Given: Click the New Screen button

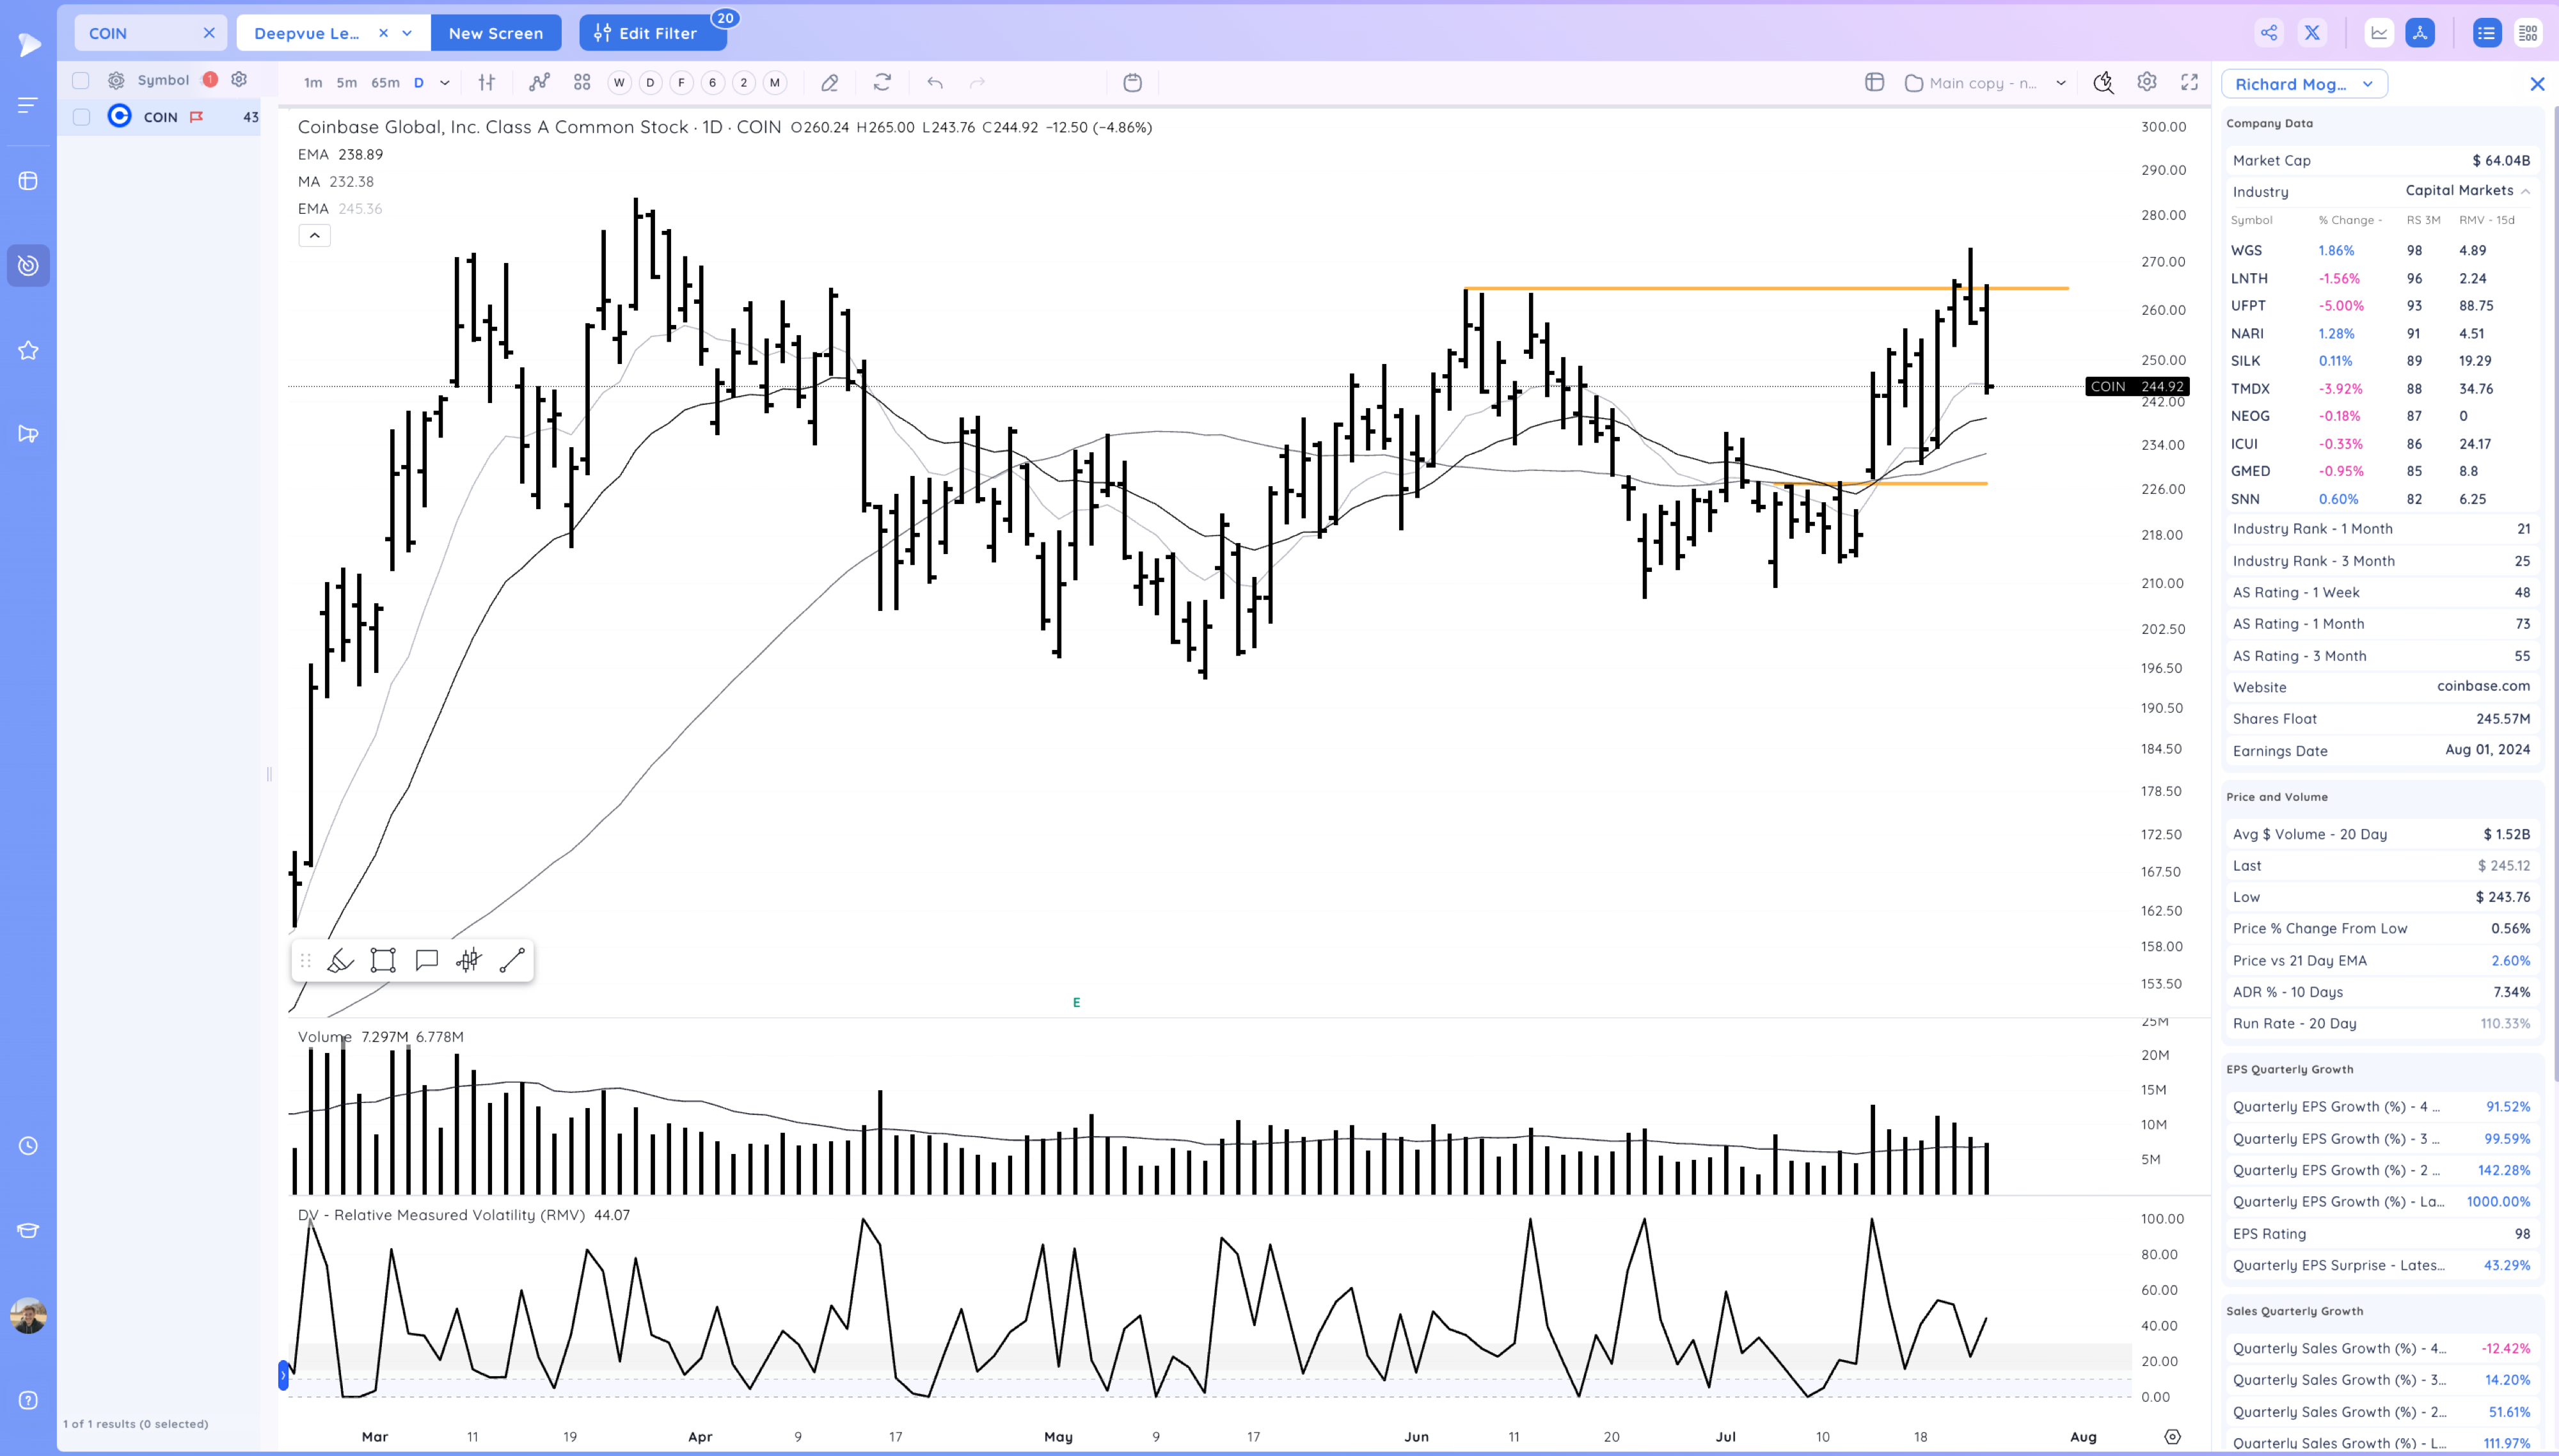Looking at the screenshot, I should click(495, 33).
